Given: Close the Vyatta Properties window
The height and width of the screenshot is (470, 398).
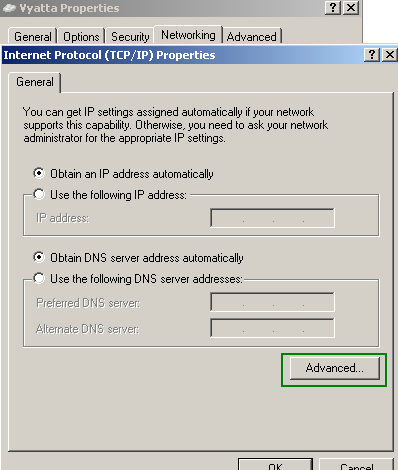Looking at the screenshot, I should point(351,8).
